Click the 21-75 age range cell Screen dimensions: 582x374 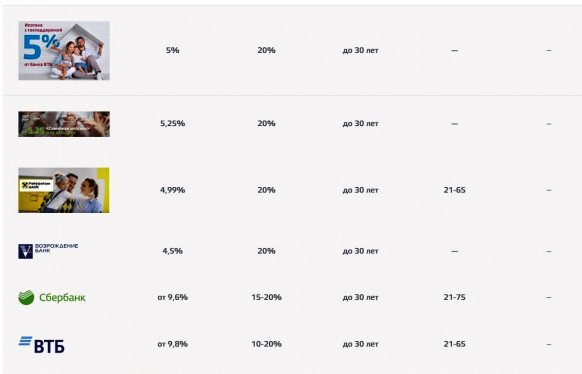pyautogui.click(x=454, y=297)
